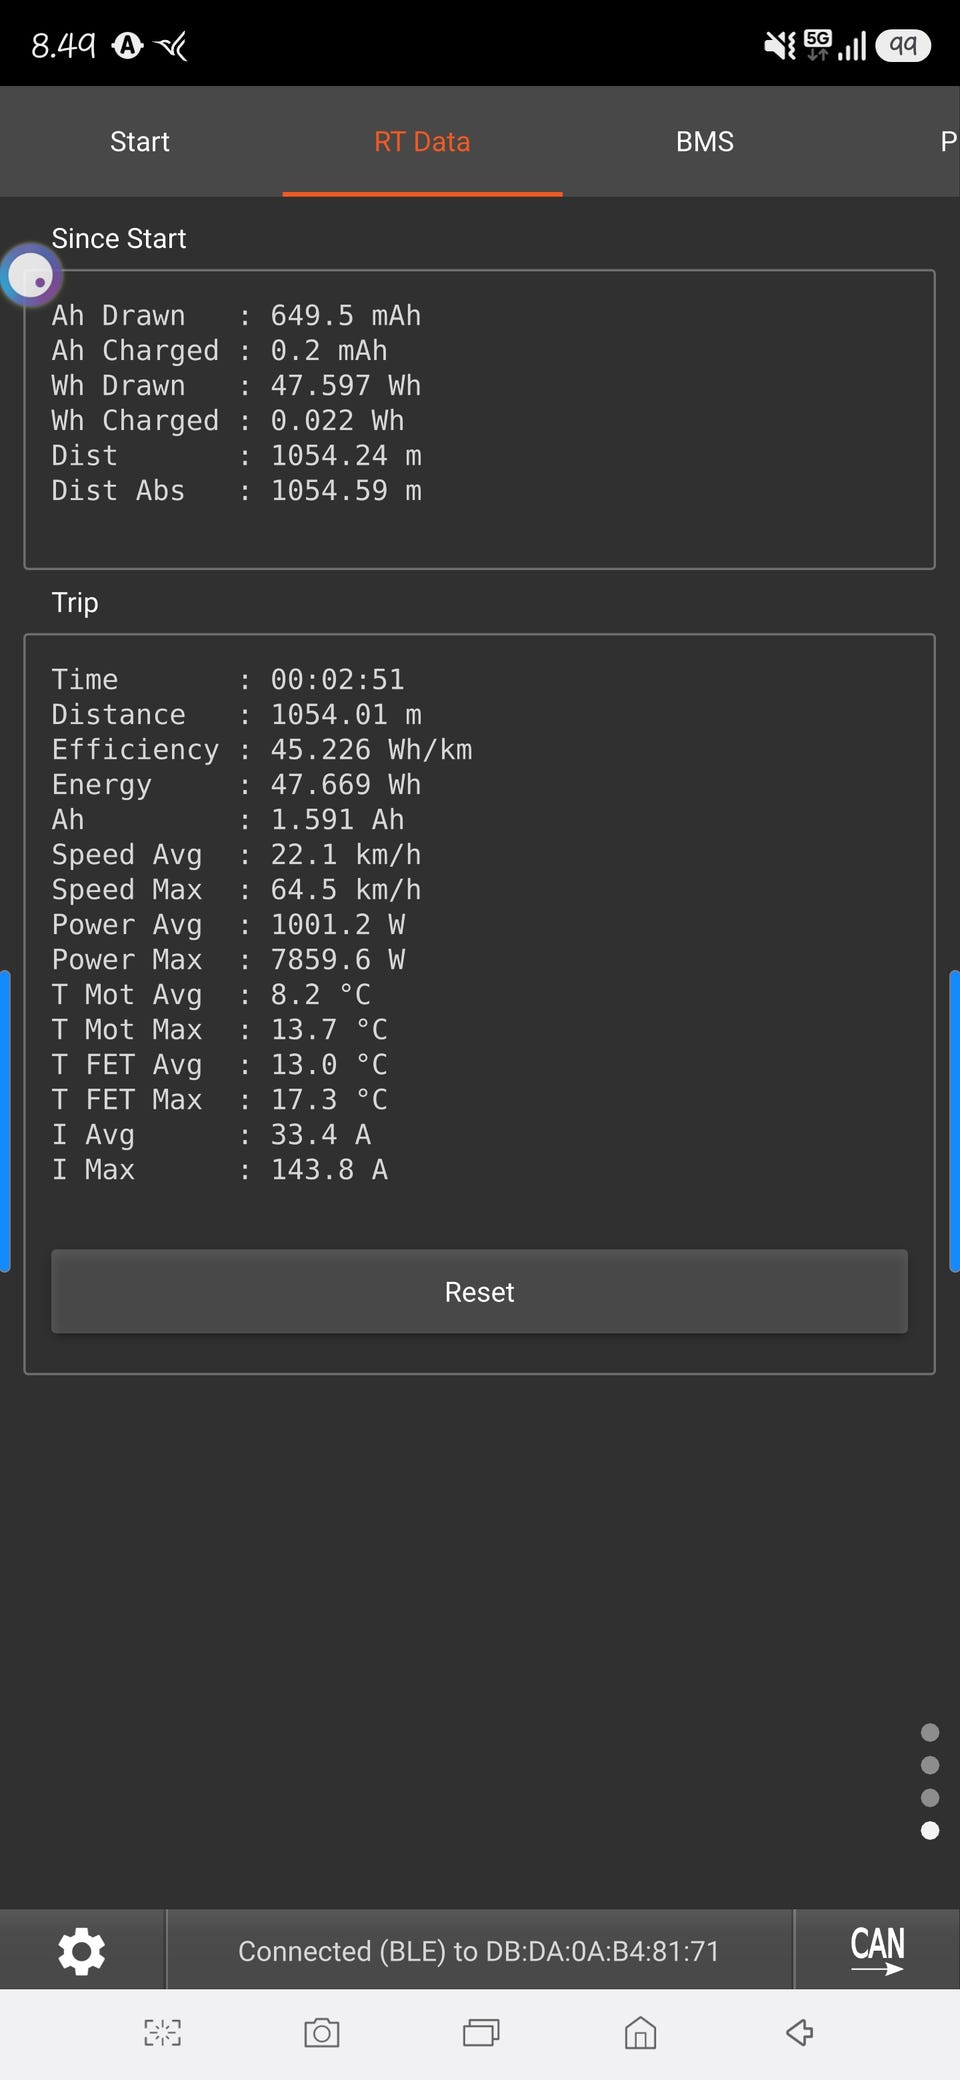Viewport: 960px width, 2080px height.
Task: Tap the Since Start statistics box
Action: click(x=479, y=419)
